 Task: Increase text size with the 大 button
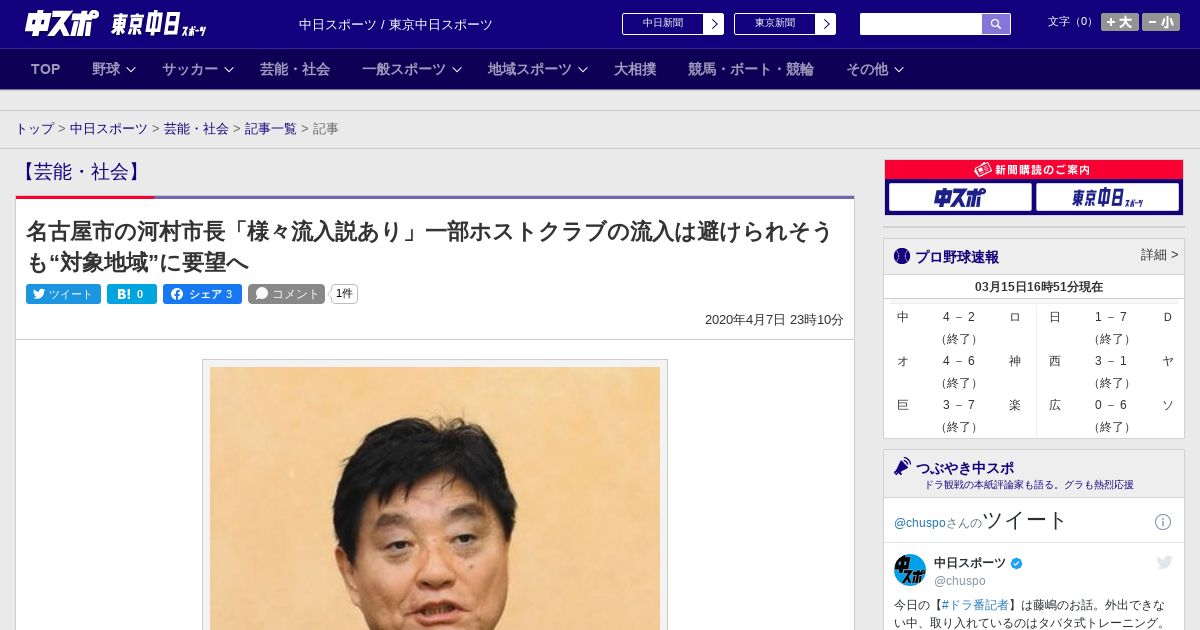pos(1120,22)
